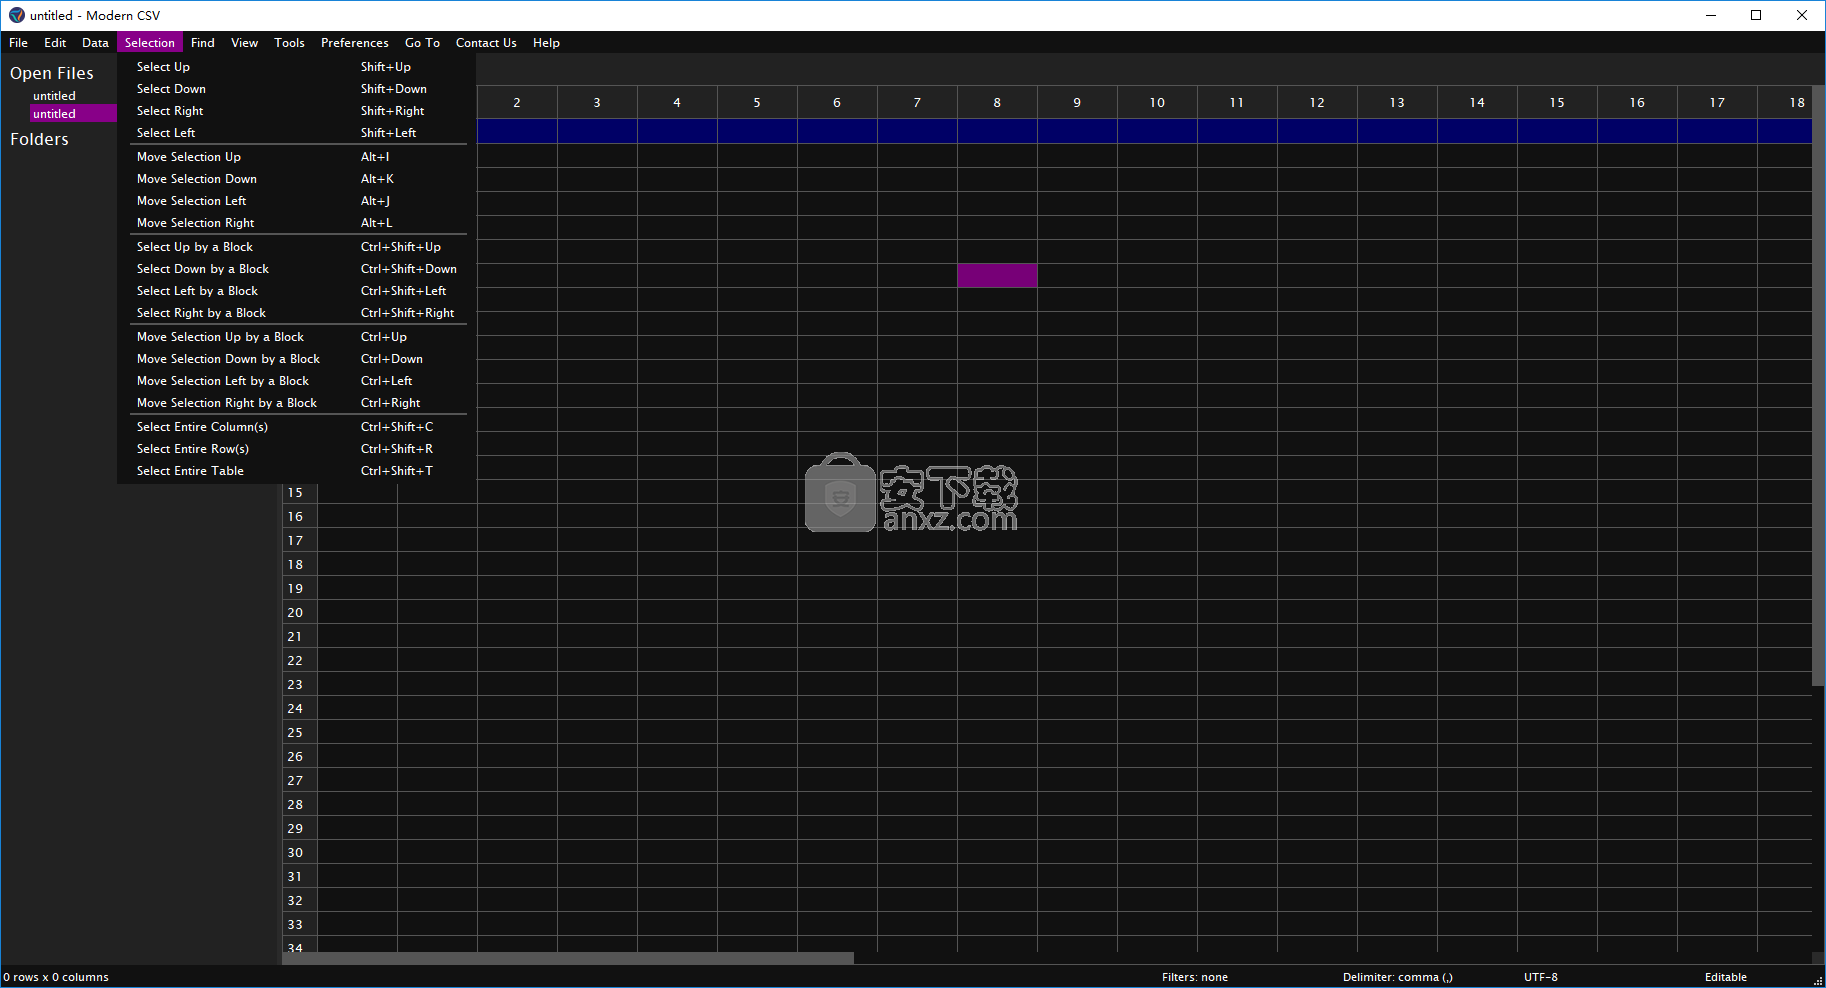Click the Folders panel heading
Image resolution: width=1826 pixels, height=988 pixels.
tap(39, 139)
